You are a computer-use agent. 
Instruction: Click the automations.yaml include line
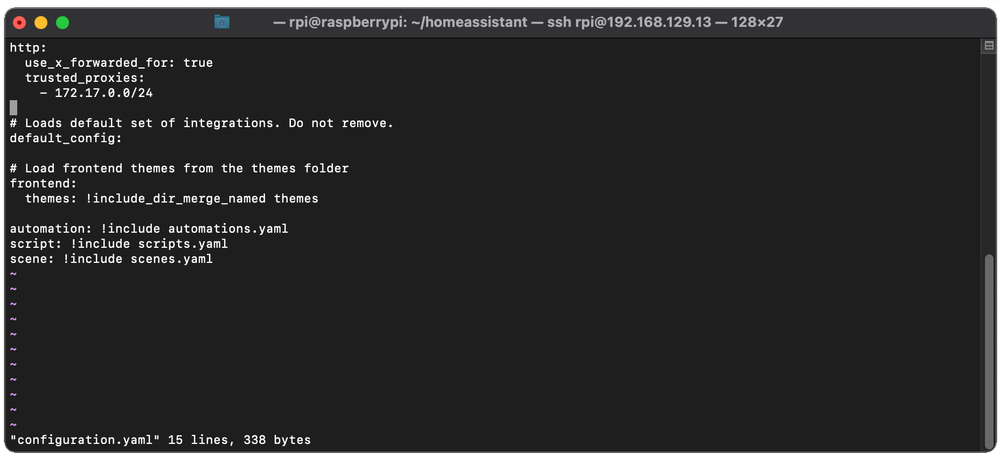click(148, 229)
